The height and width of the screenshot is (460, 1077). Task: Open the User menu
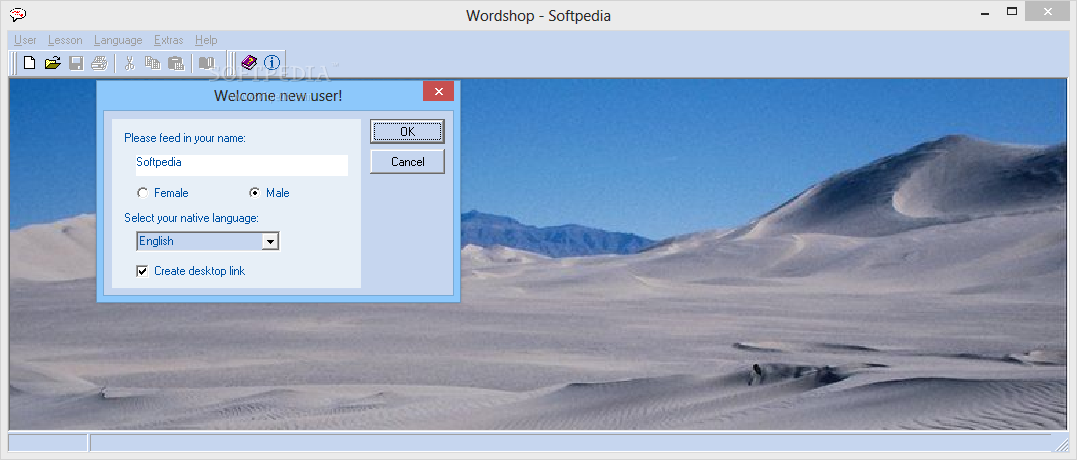click(x=25, y=40)
